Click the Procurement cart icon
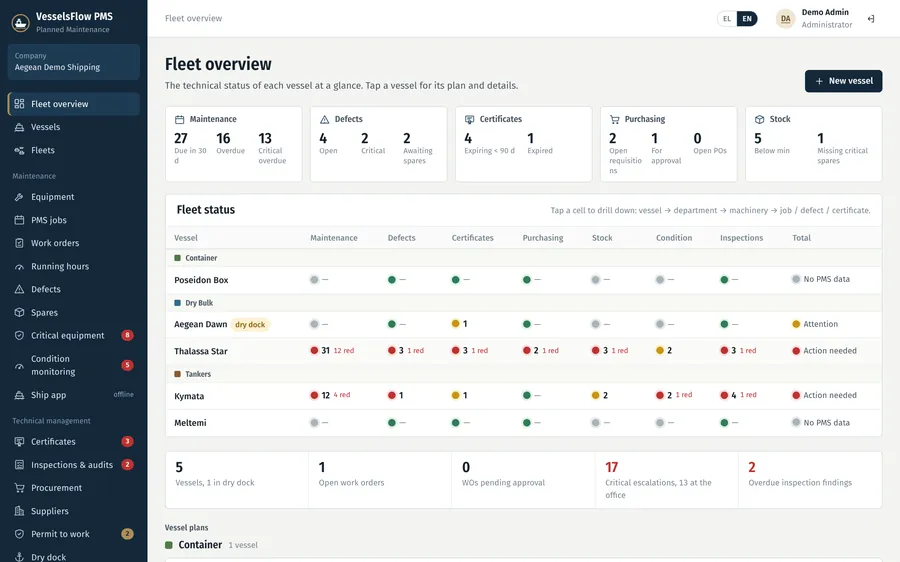Image resolution: width=900 pixels, height=562 pixels. [x=20, y=488]
